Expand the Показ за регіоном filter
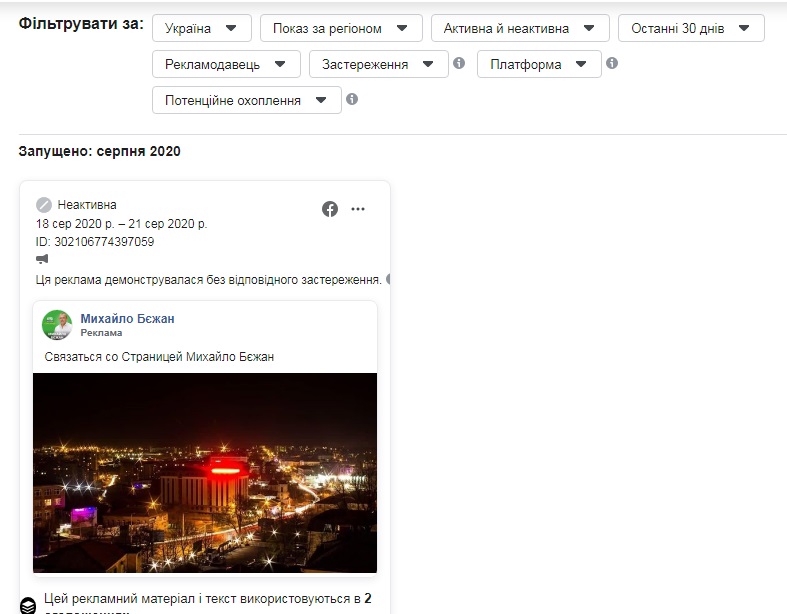The width and height of the screenshot is (787, 614). coord(340,28)
